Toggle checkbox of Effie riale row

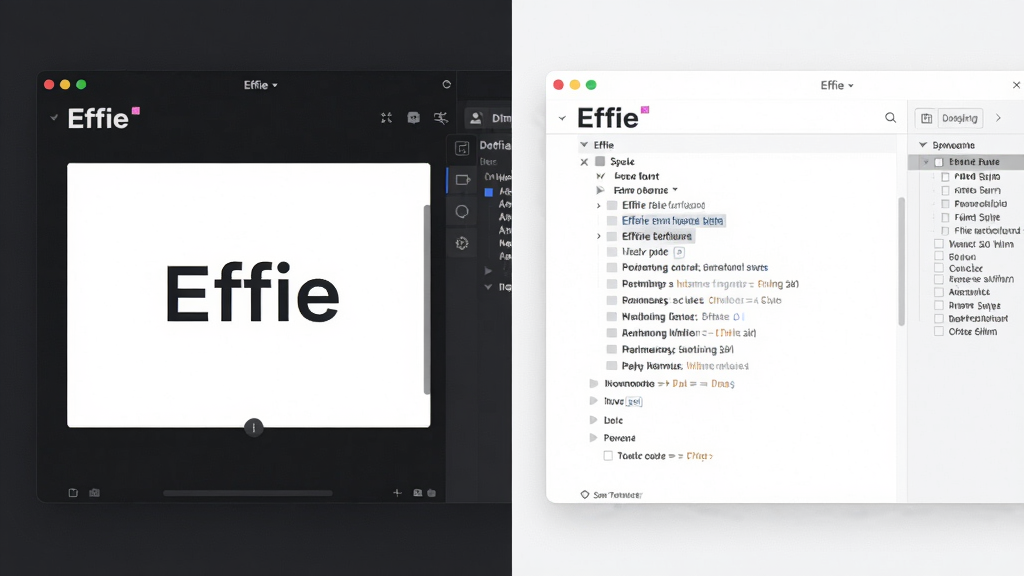click(612, 205)
